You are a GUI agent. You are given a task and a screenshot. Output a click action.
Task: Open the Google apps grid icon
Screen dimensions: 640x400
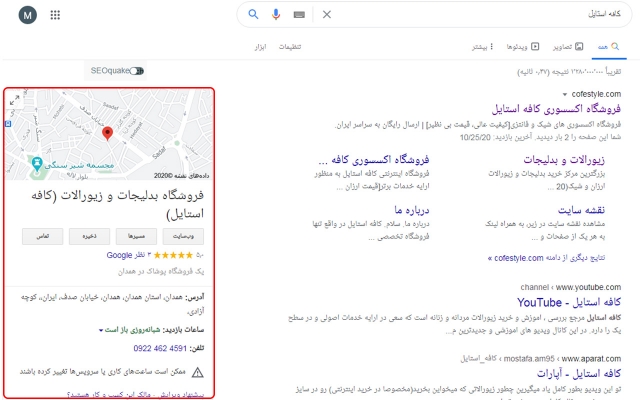pos(55,15)
